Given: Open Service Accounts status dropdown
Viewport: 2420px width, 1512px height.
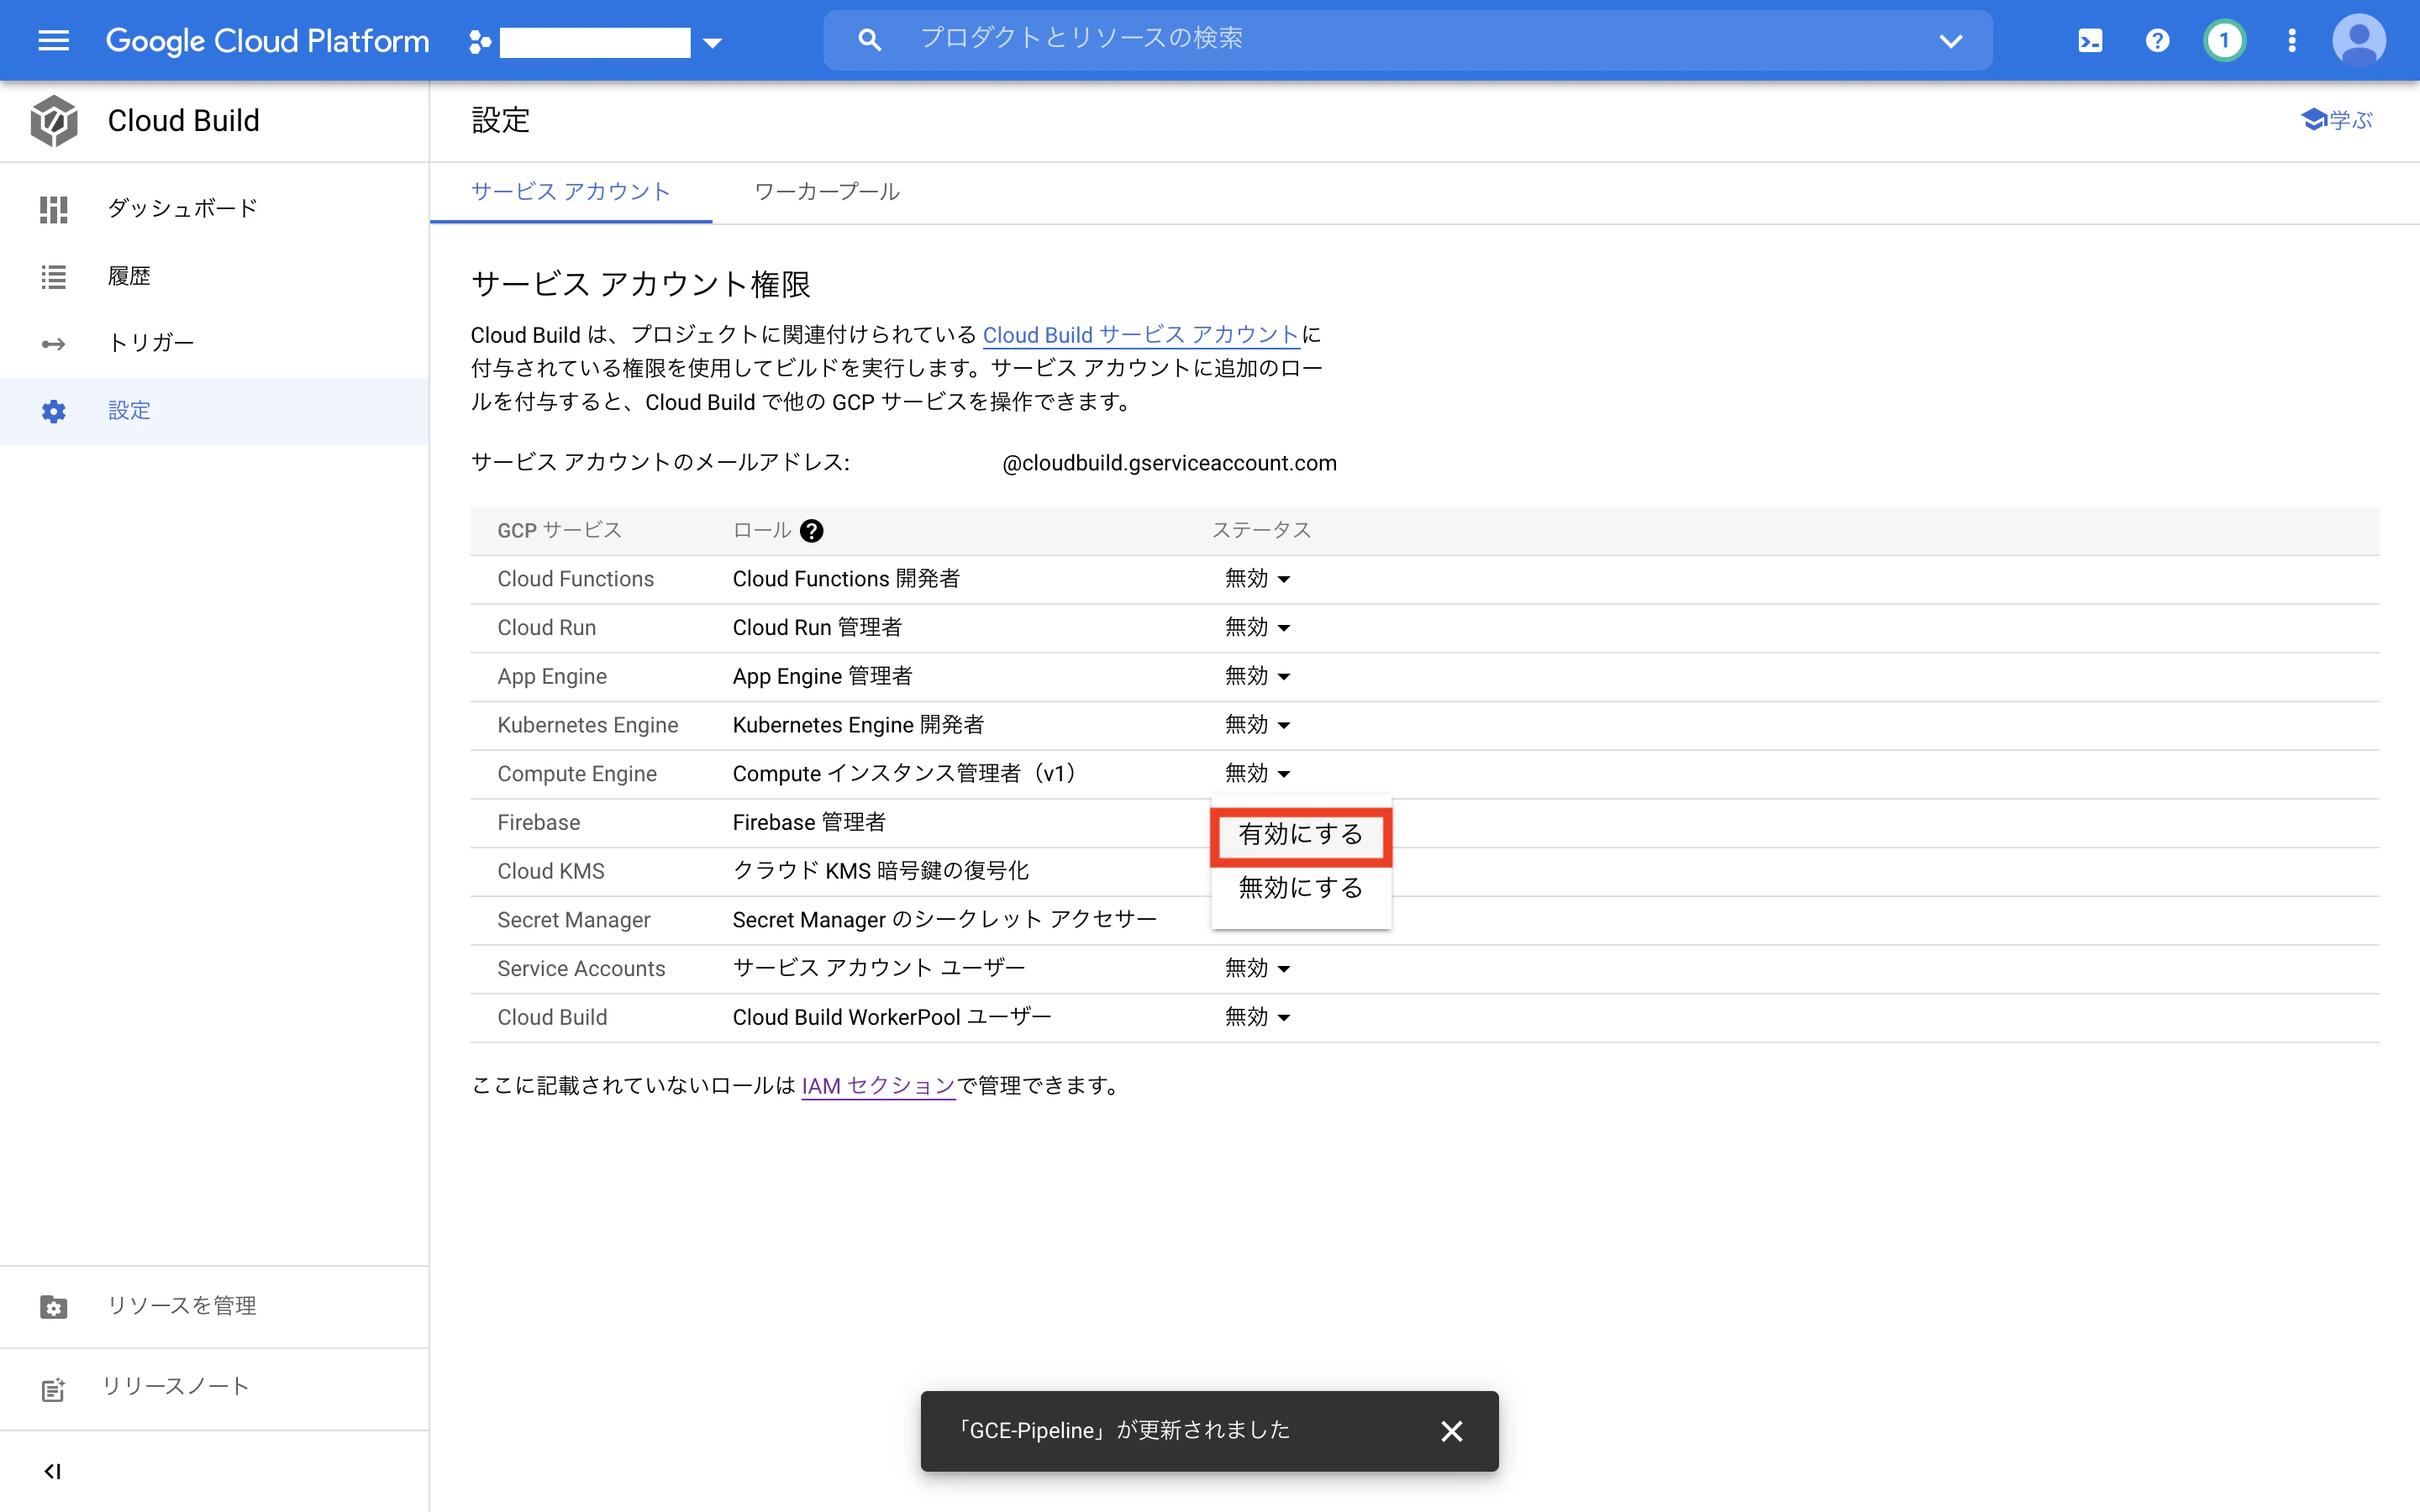Looking at the screenshot, I should (x=1258, y=969).
